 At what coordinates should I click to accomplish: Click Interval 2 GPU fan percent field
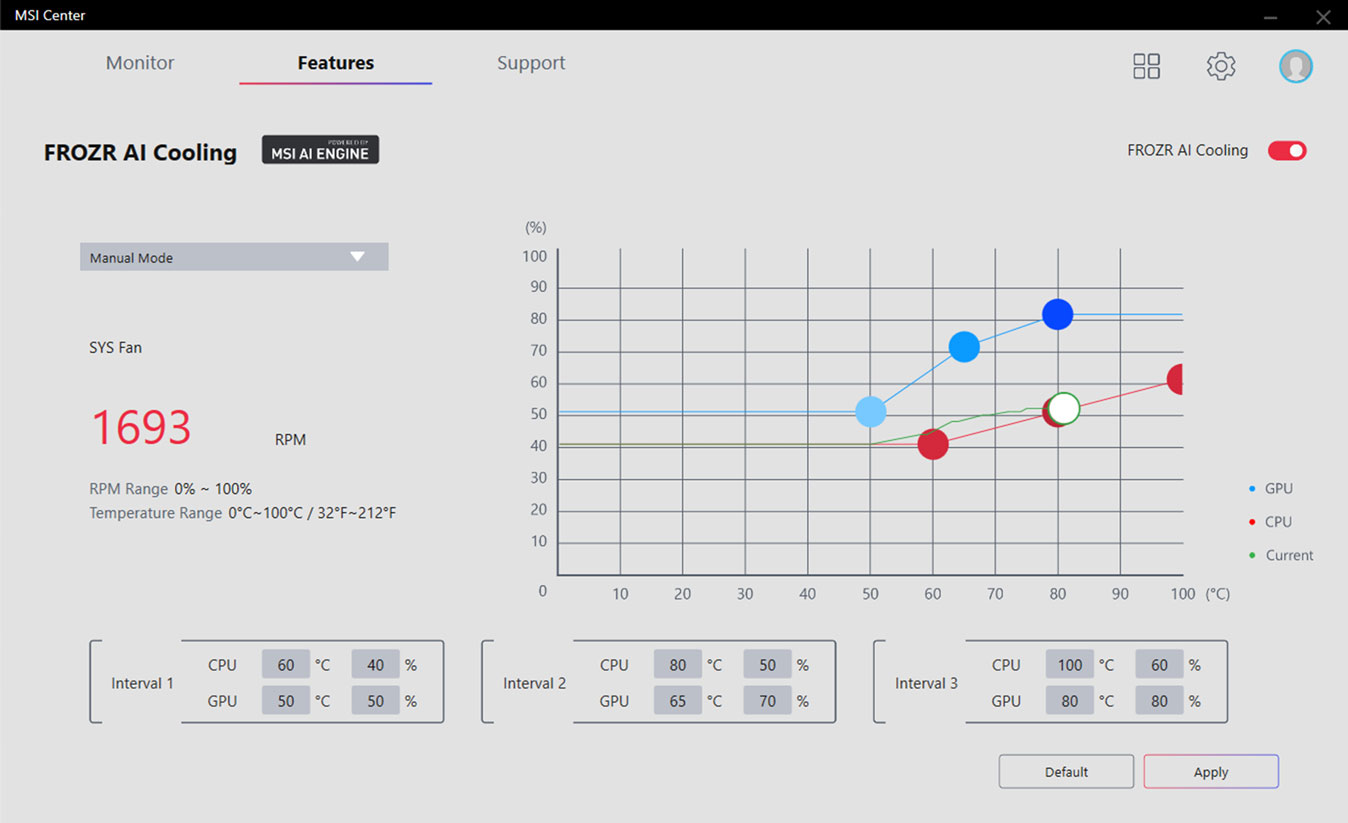tap(767, 701)
